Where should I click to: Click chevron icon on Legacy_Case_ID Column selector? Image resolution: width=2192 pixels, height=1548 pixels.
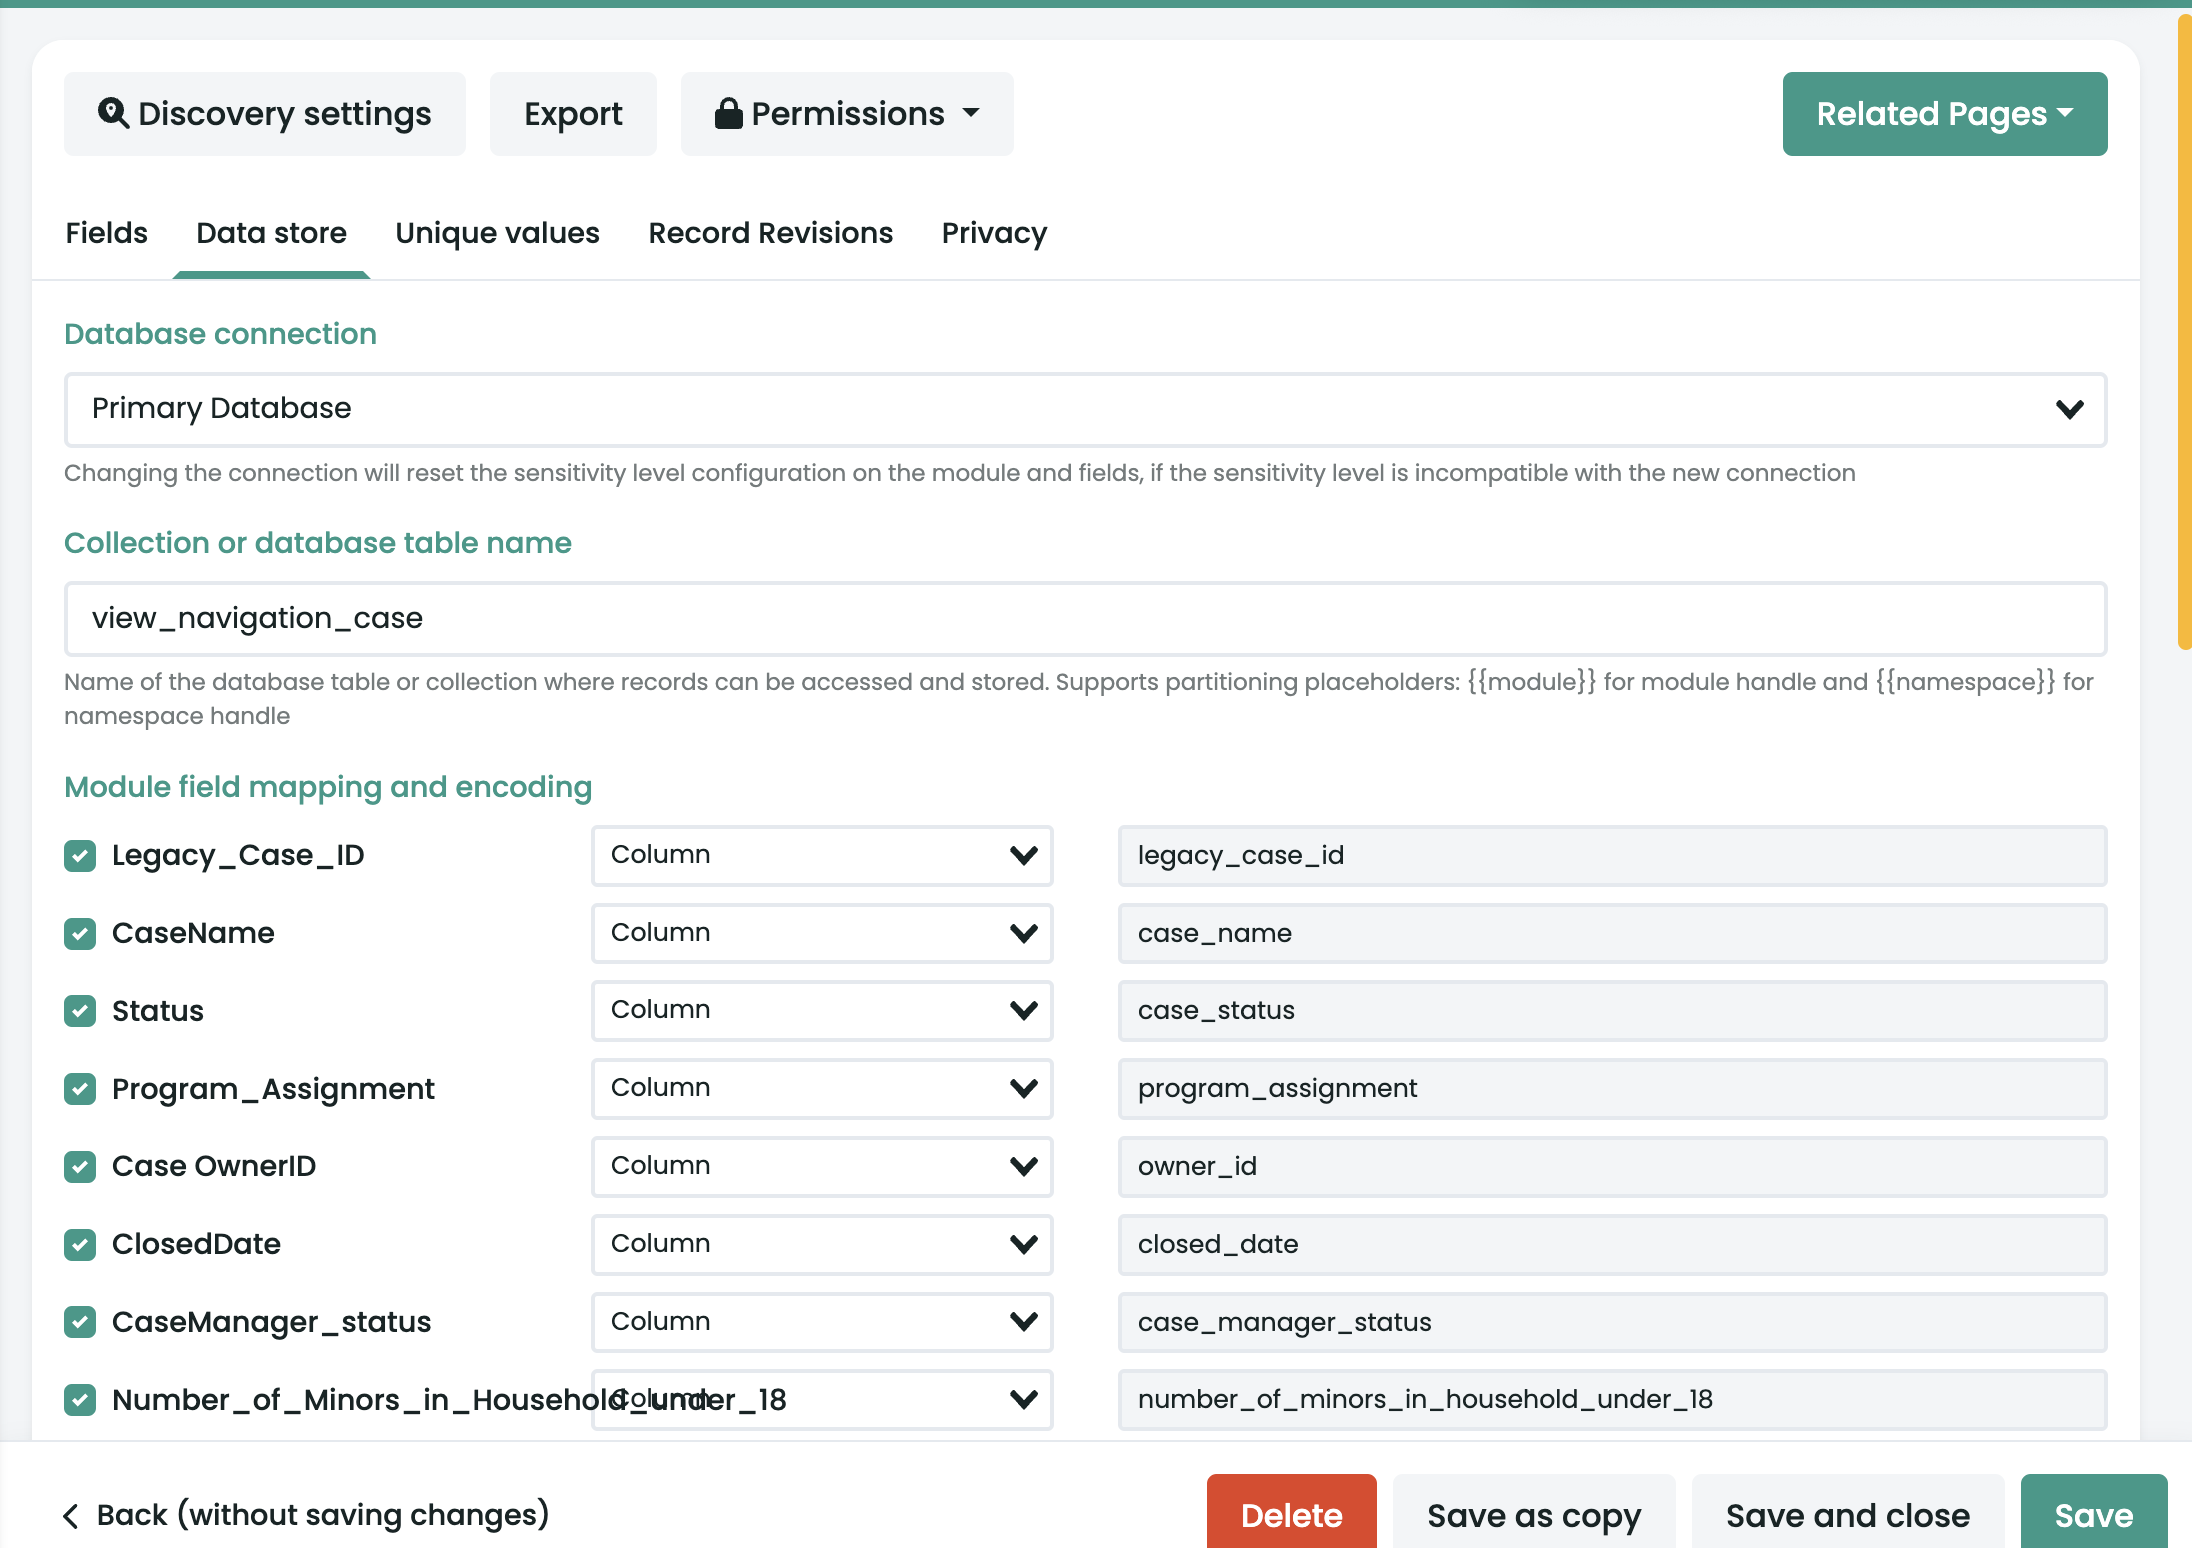1023,855
